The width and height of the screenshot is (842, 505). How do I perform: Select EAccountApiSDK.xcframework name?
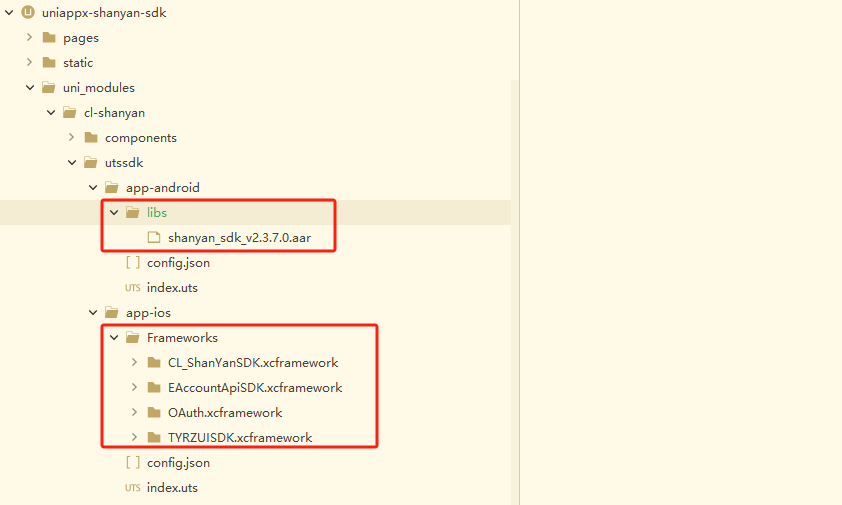[x=255, y=387]
